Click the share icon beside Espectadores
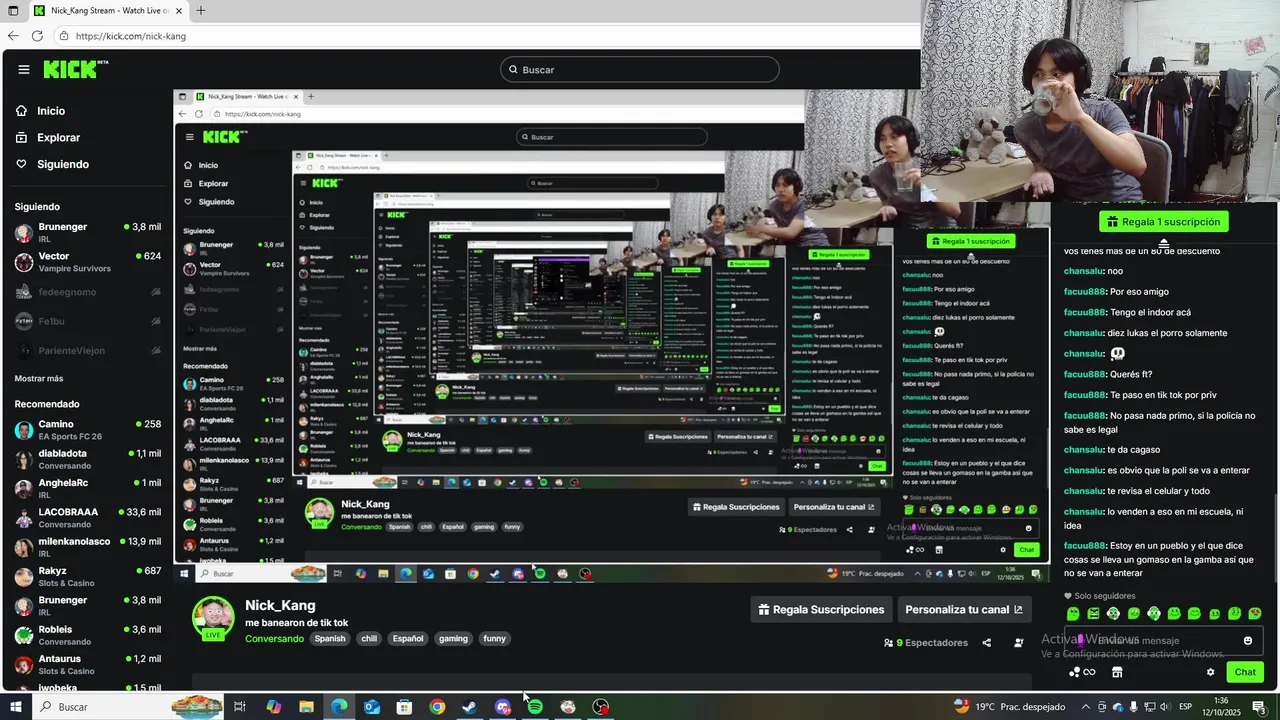The height and width of the screenshot is (720, 1280). pyautogui.click(x=987, y=643)
